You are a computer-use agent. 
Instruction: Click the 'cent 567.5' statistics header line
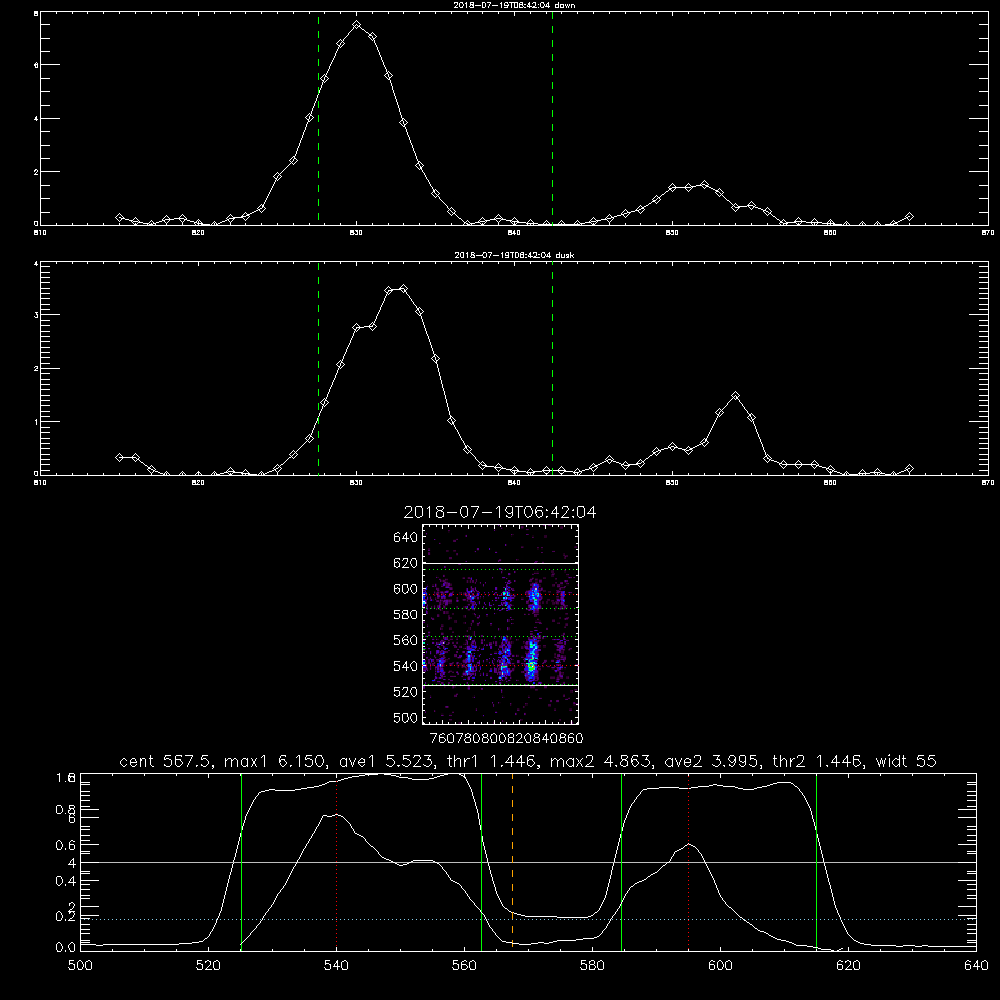[528, 761]
